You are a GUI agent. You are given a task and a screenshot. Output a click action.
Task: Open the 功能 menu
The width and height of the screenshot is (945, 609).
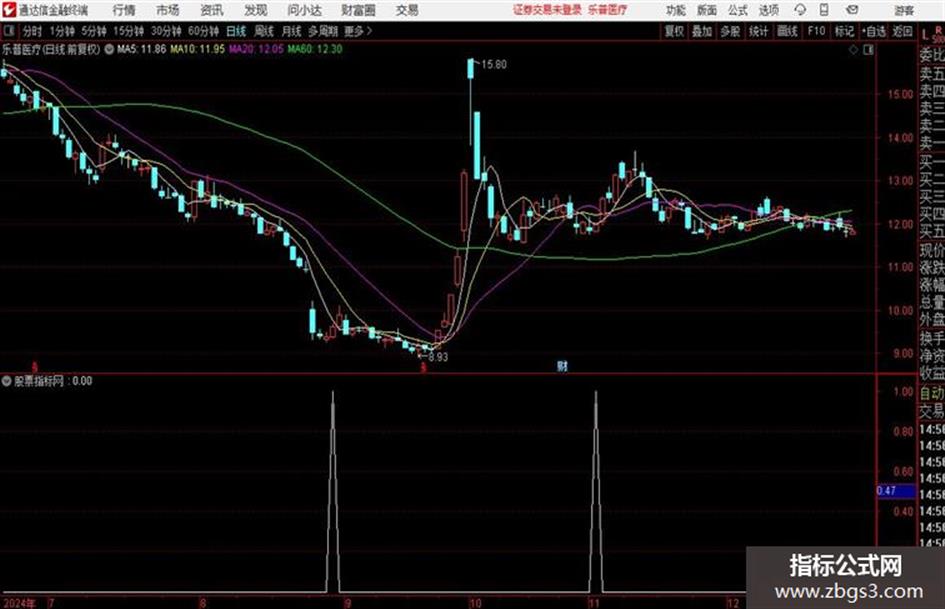(x=676, y=10)
